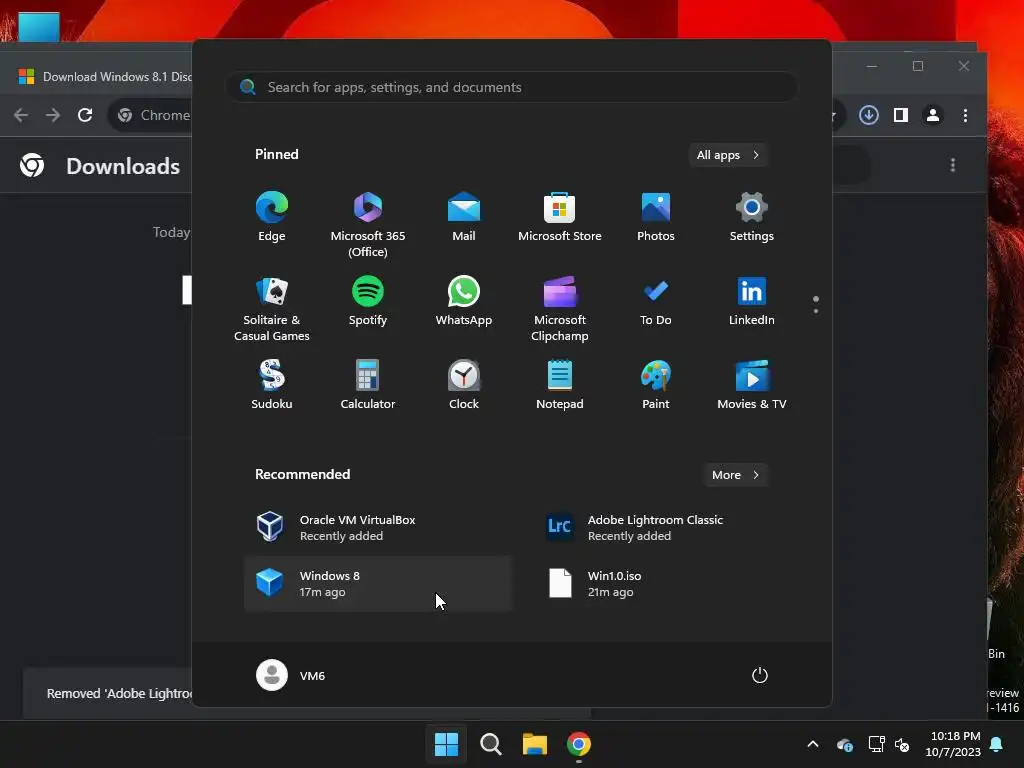Open the VM6 user account menu
The image size is (1024, 768).
pyautogui.click(x=291, y=675)
